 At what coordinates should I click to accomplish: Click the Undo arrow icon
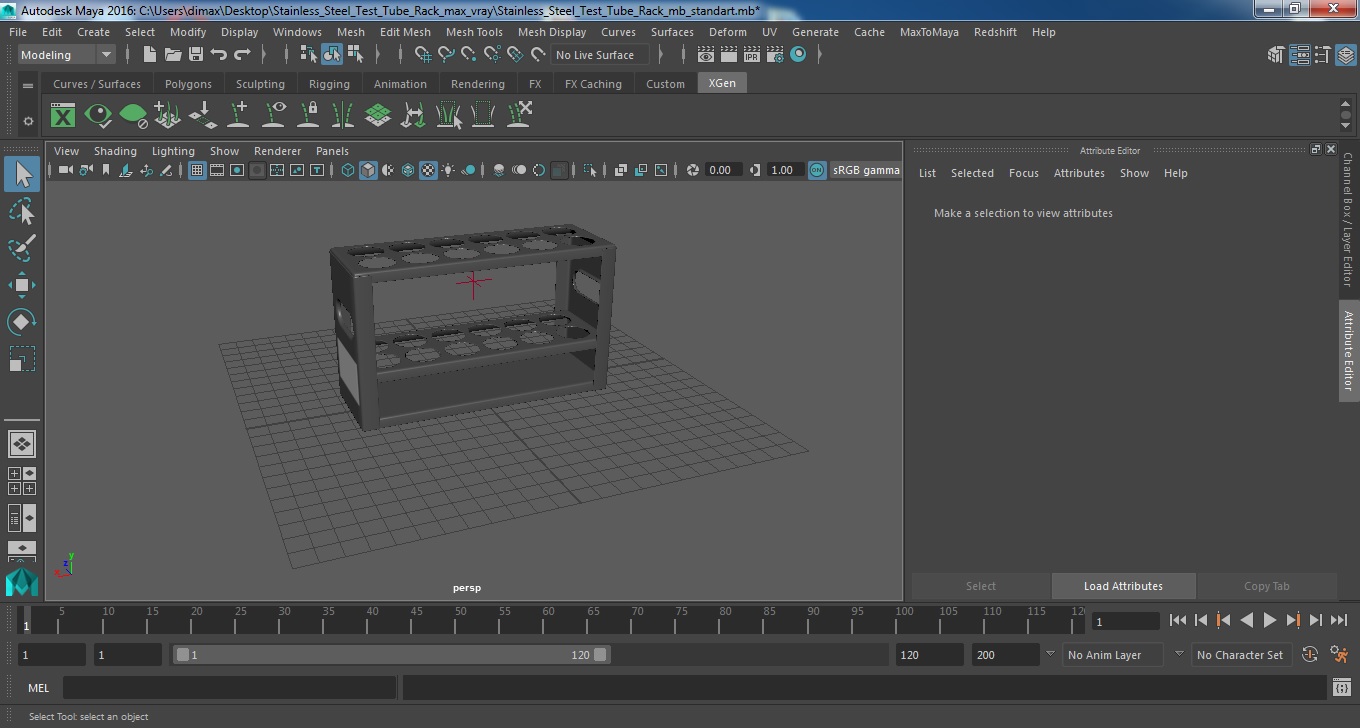[x=219, y=55]
